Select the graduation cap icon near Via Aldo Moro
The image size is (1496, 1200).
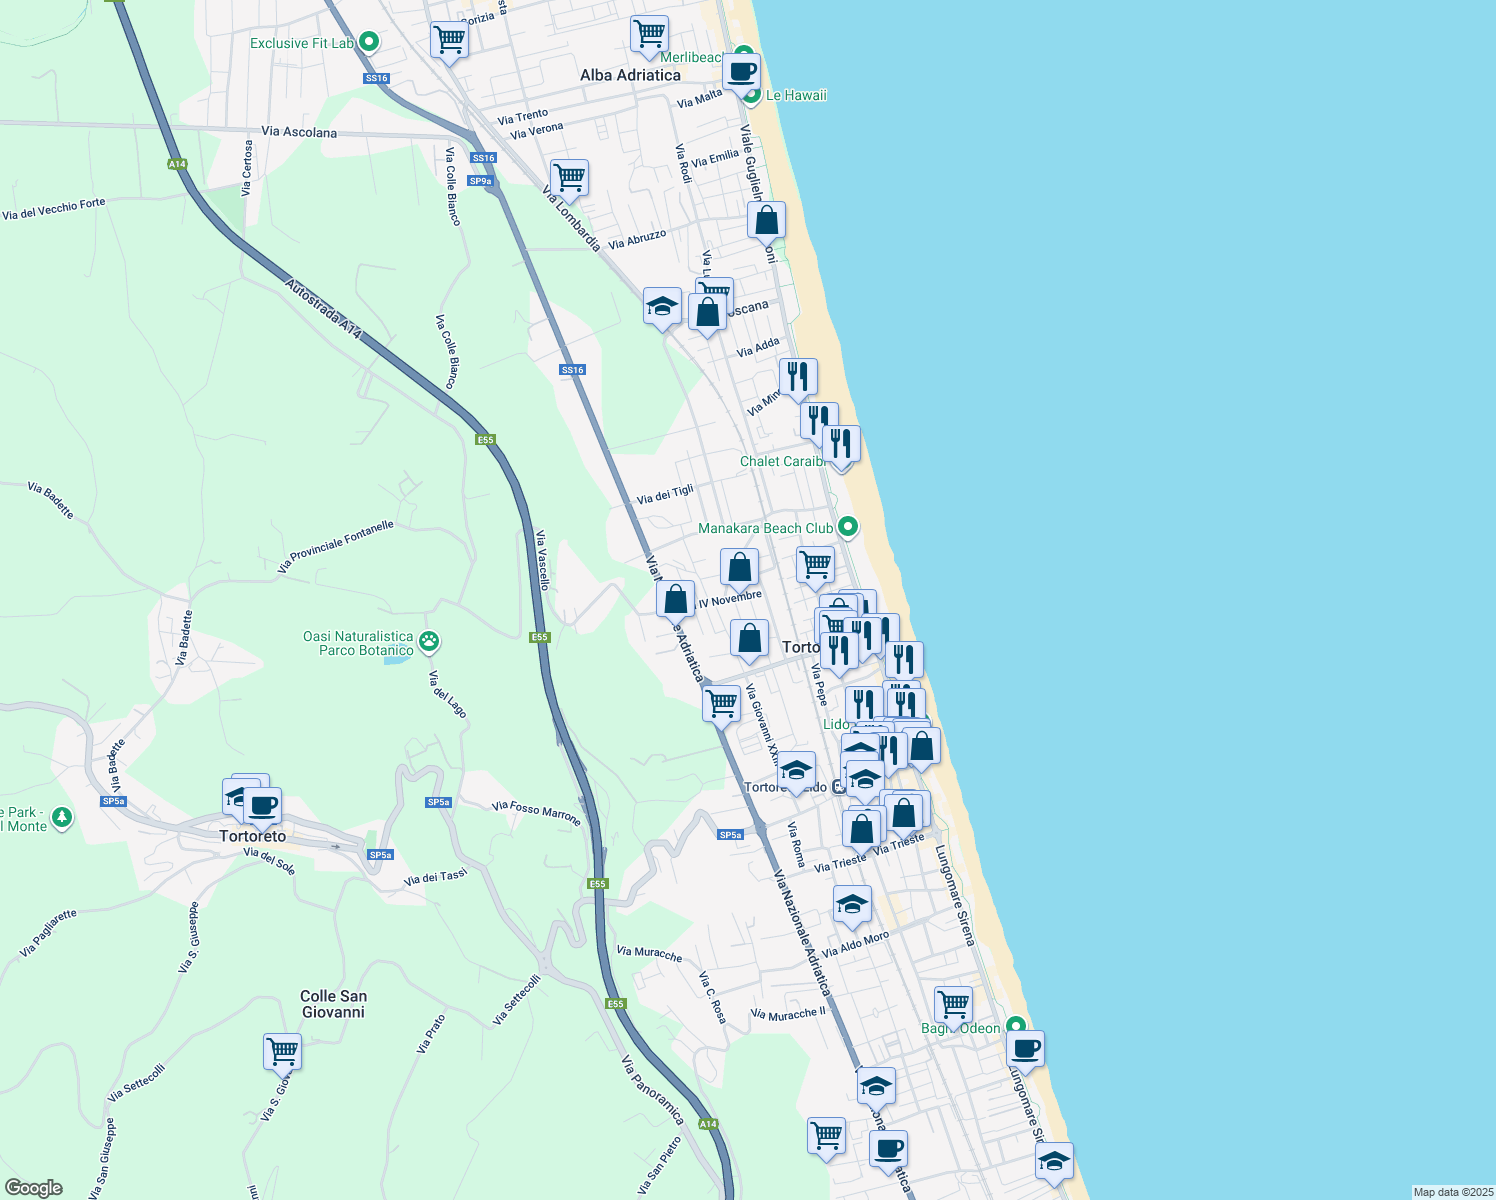pyautogui.click(x=851, y=905)
